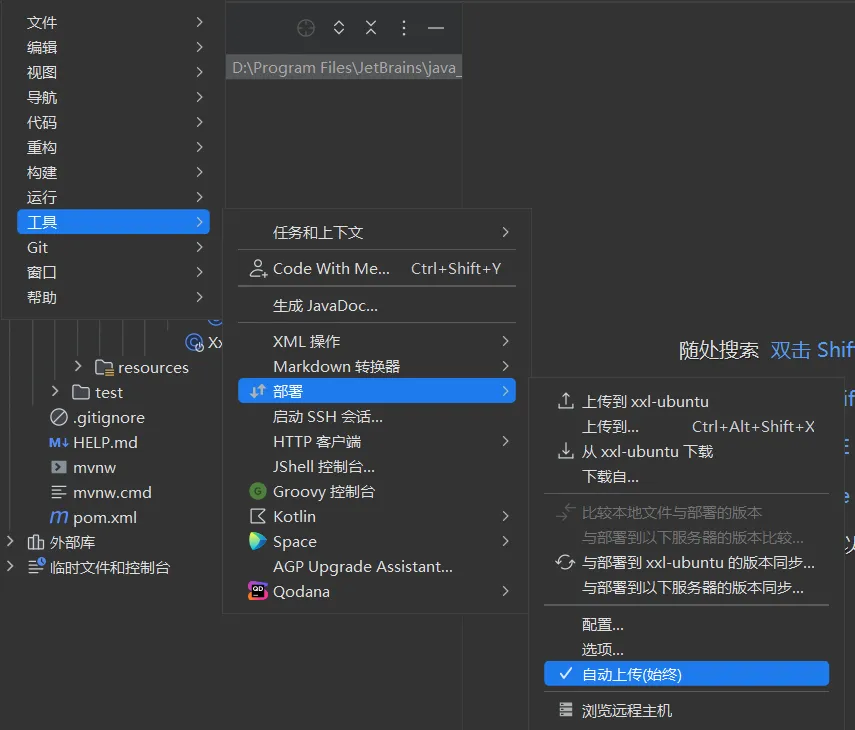Expand the resources folder in project tree
The width and height of the screenshot is (855, 730).
click(78, 366)
